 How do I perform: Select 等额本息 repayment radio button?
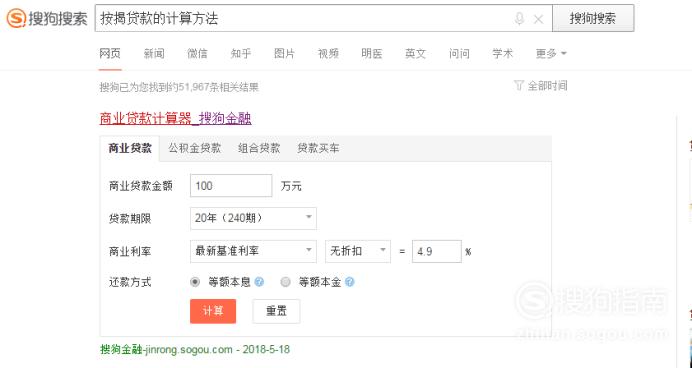pos(195,282)
